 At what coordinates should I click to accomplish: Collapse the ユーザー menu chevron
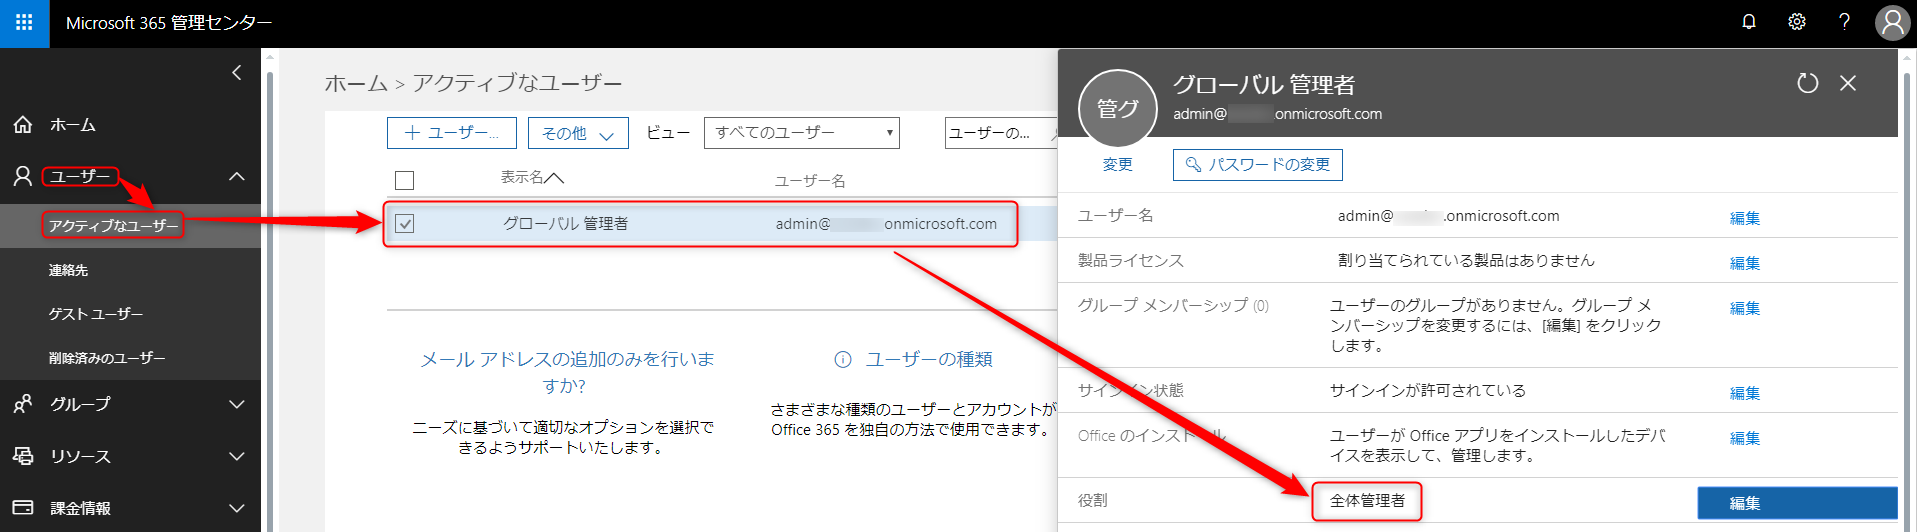(237, 177)
